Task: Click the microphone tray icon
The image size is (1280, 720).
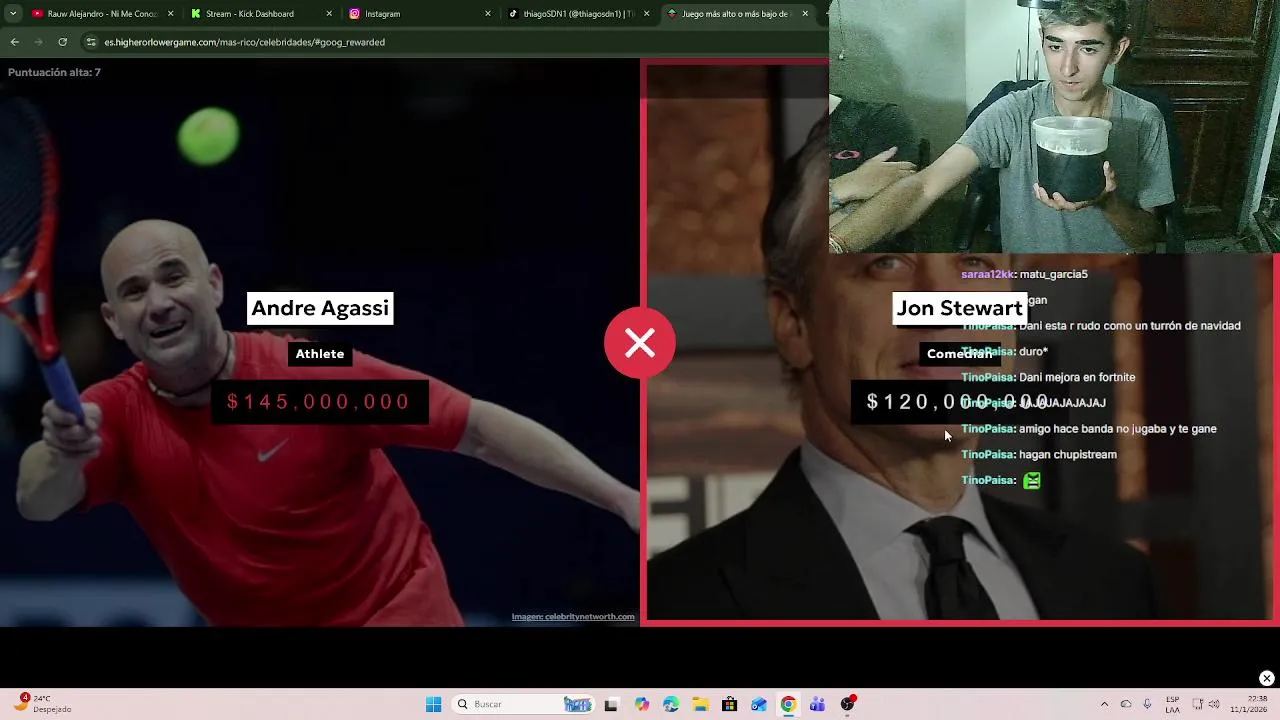Action: (x=1147, y=704)
